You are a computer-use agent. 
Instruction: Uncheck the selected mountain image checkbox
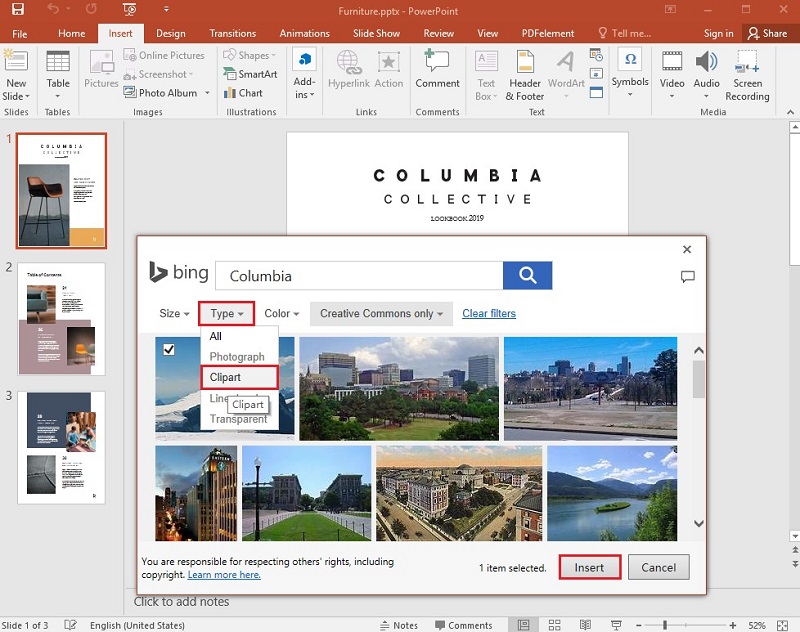click(x=170, y=349)
